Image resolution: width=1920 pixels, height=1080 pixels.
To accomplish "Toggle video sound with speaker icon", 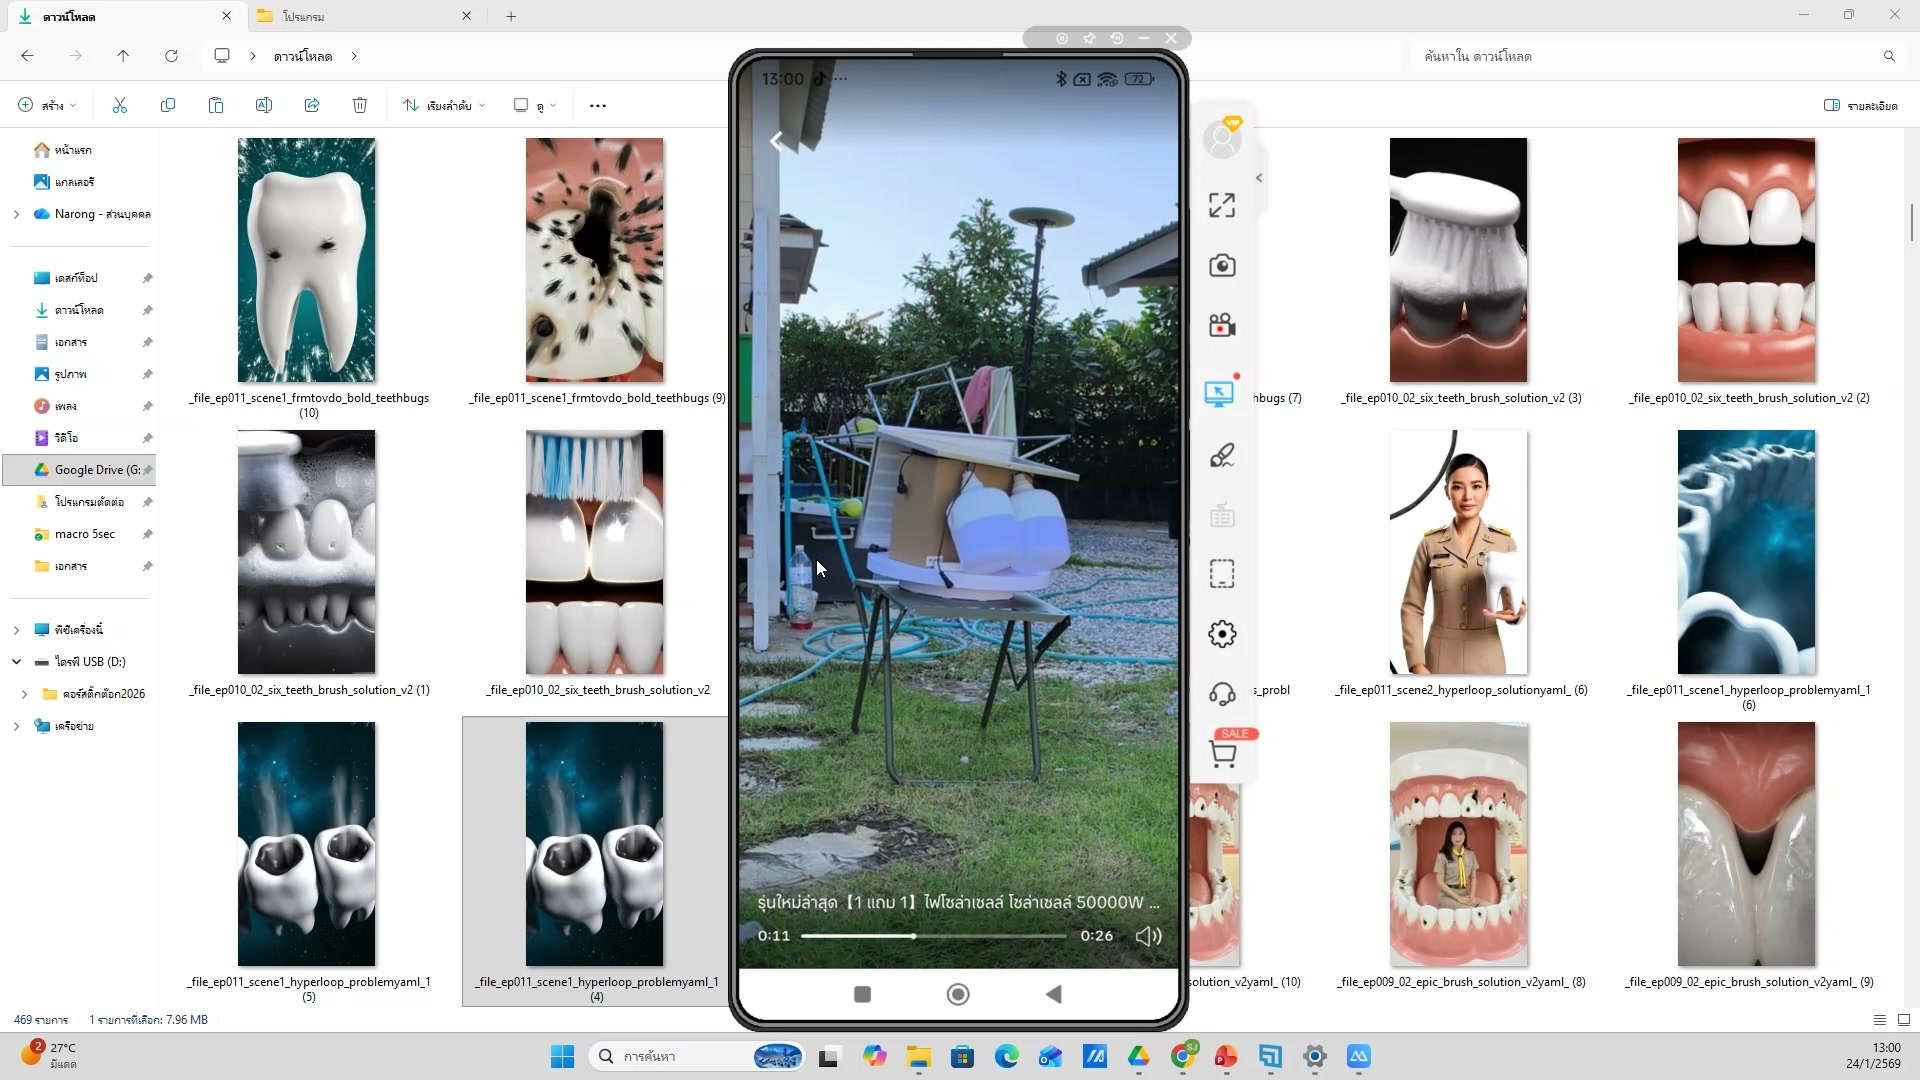I will (1148, 936).
